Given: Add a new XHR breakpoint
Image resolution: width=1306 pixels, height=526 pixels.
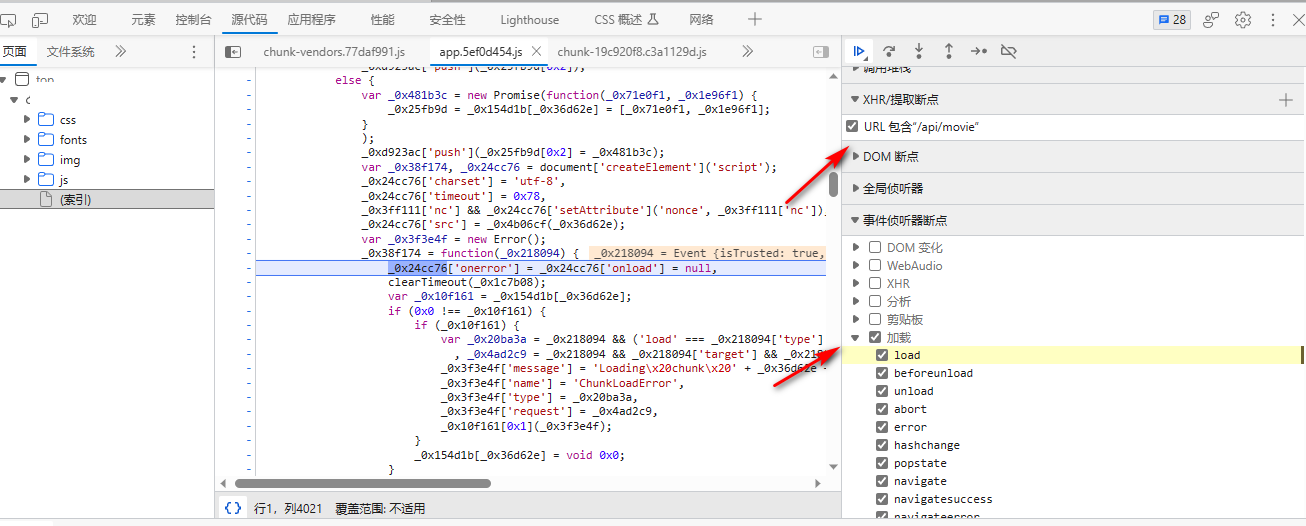Looking at the screenshot, I should coord(1286,99).
